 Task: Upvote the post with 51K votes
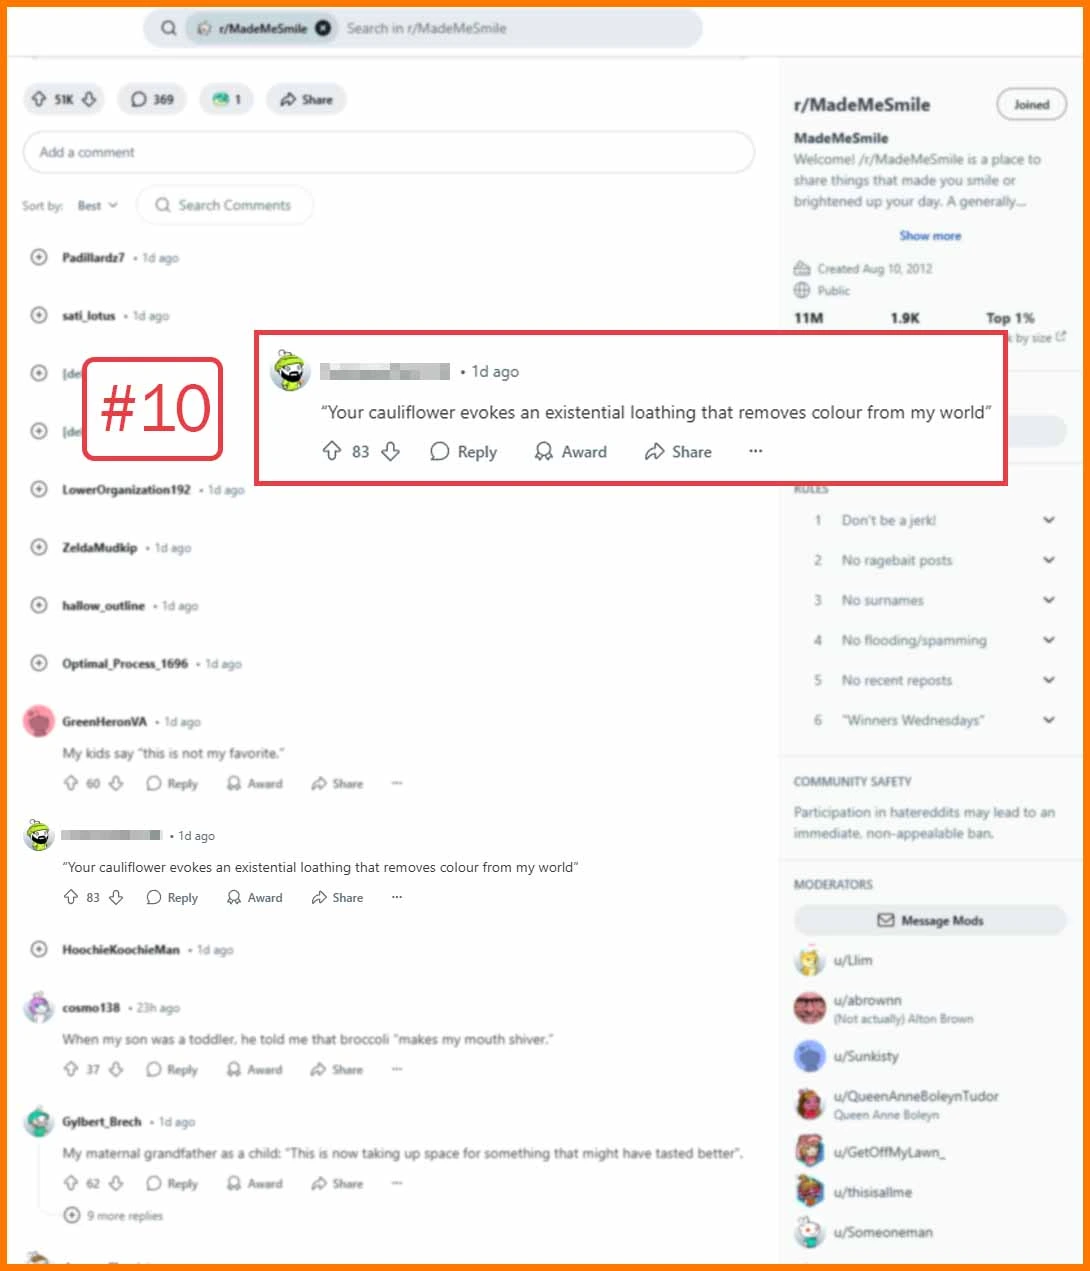tap(39, 99)
